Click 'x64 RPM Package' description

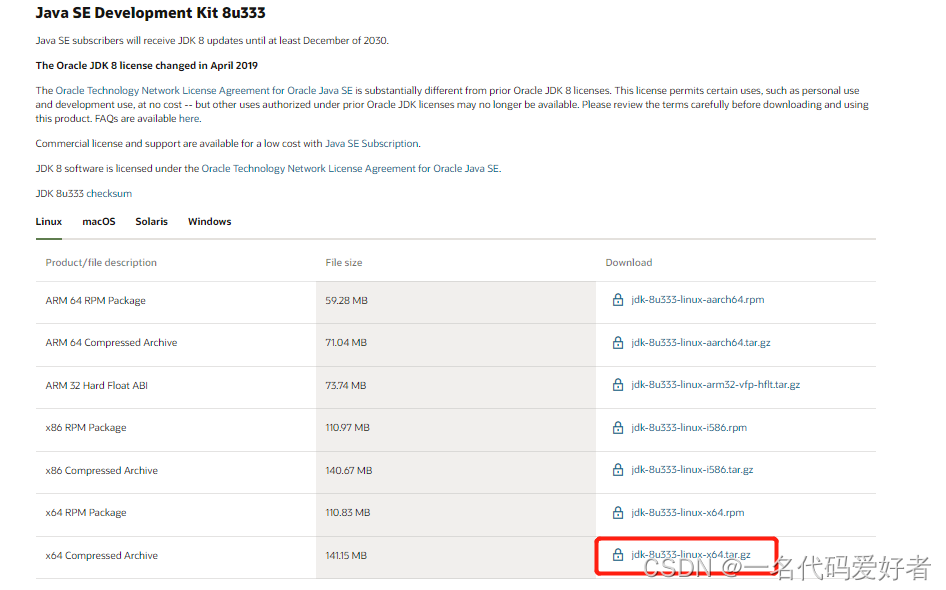[86, 513]
